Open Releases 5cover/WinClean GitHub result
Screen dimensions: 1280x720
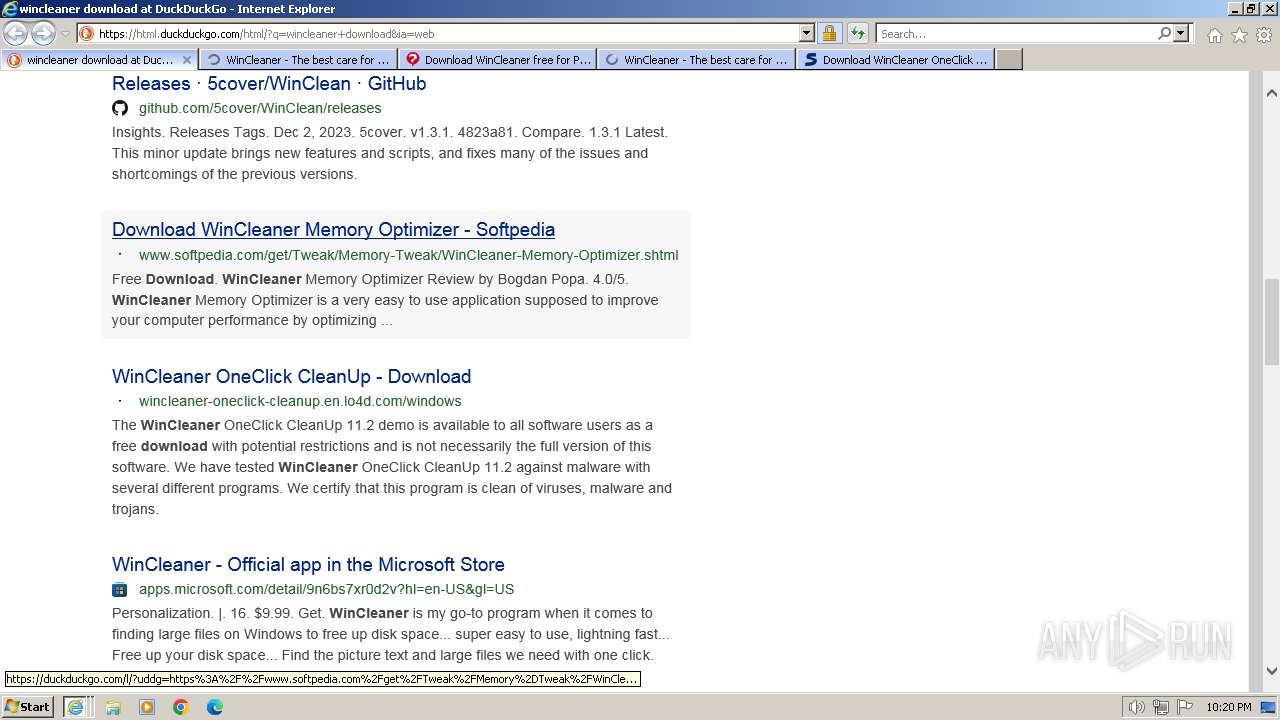coord(269,84)
